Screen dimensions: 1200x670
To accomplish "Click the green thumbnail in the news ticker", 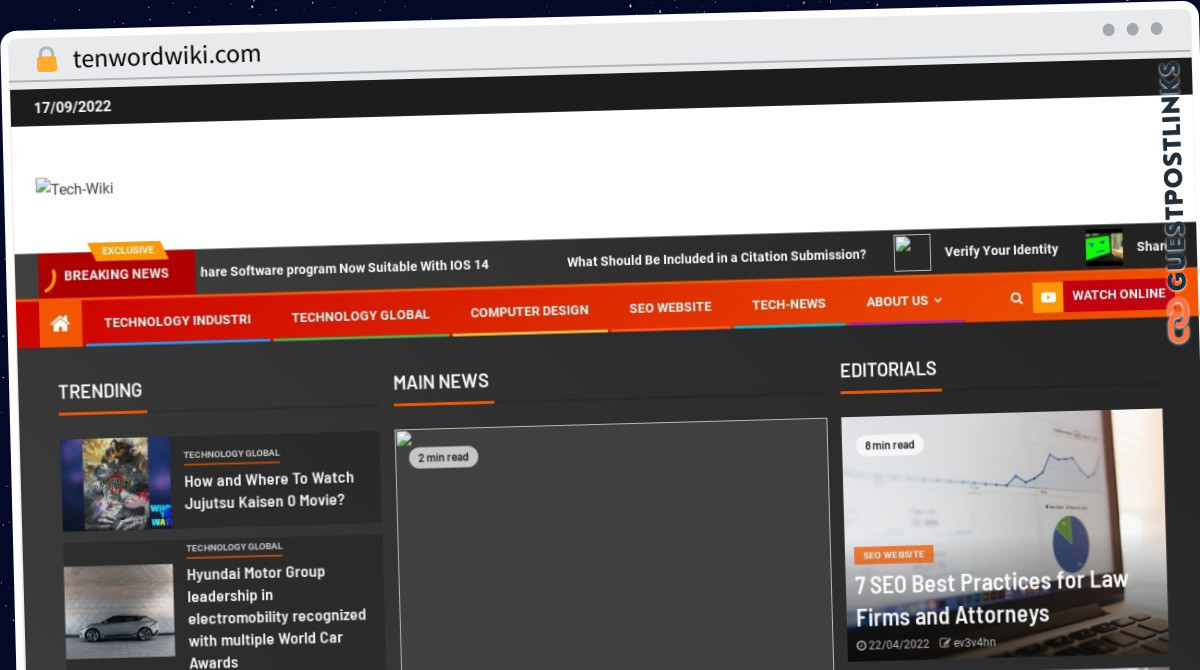I will tap(1104, 248).
